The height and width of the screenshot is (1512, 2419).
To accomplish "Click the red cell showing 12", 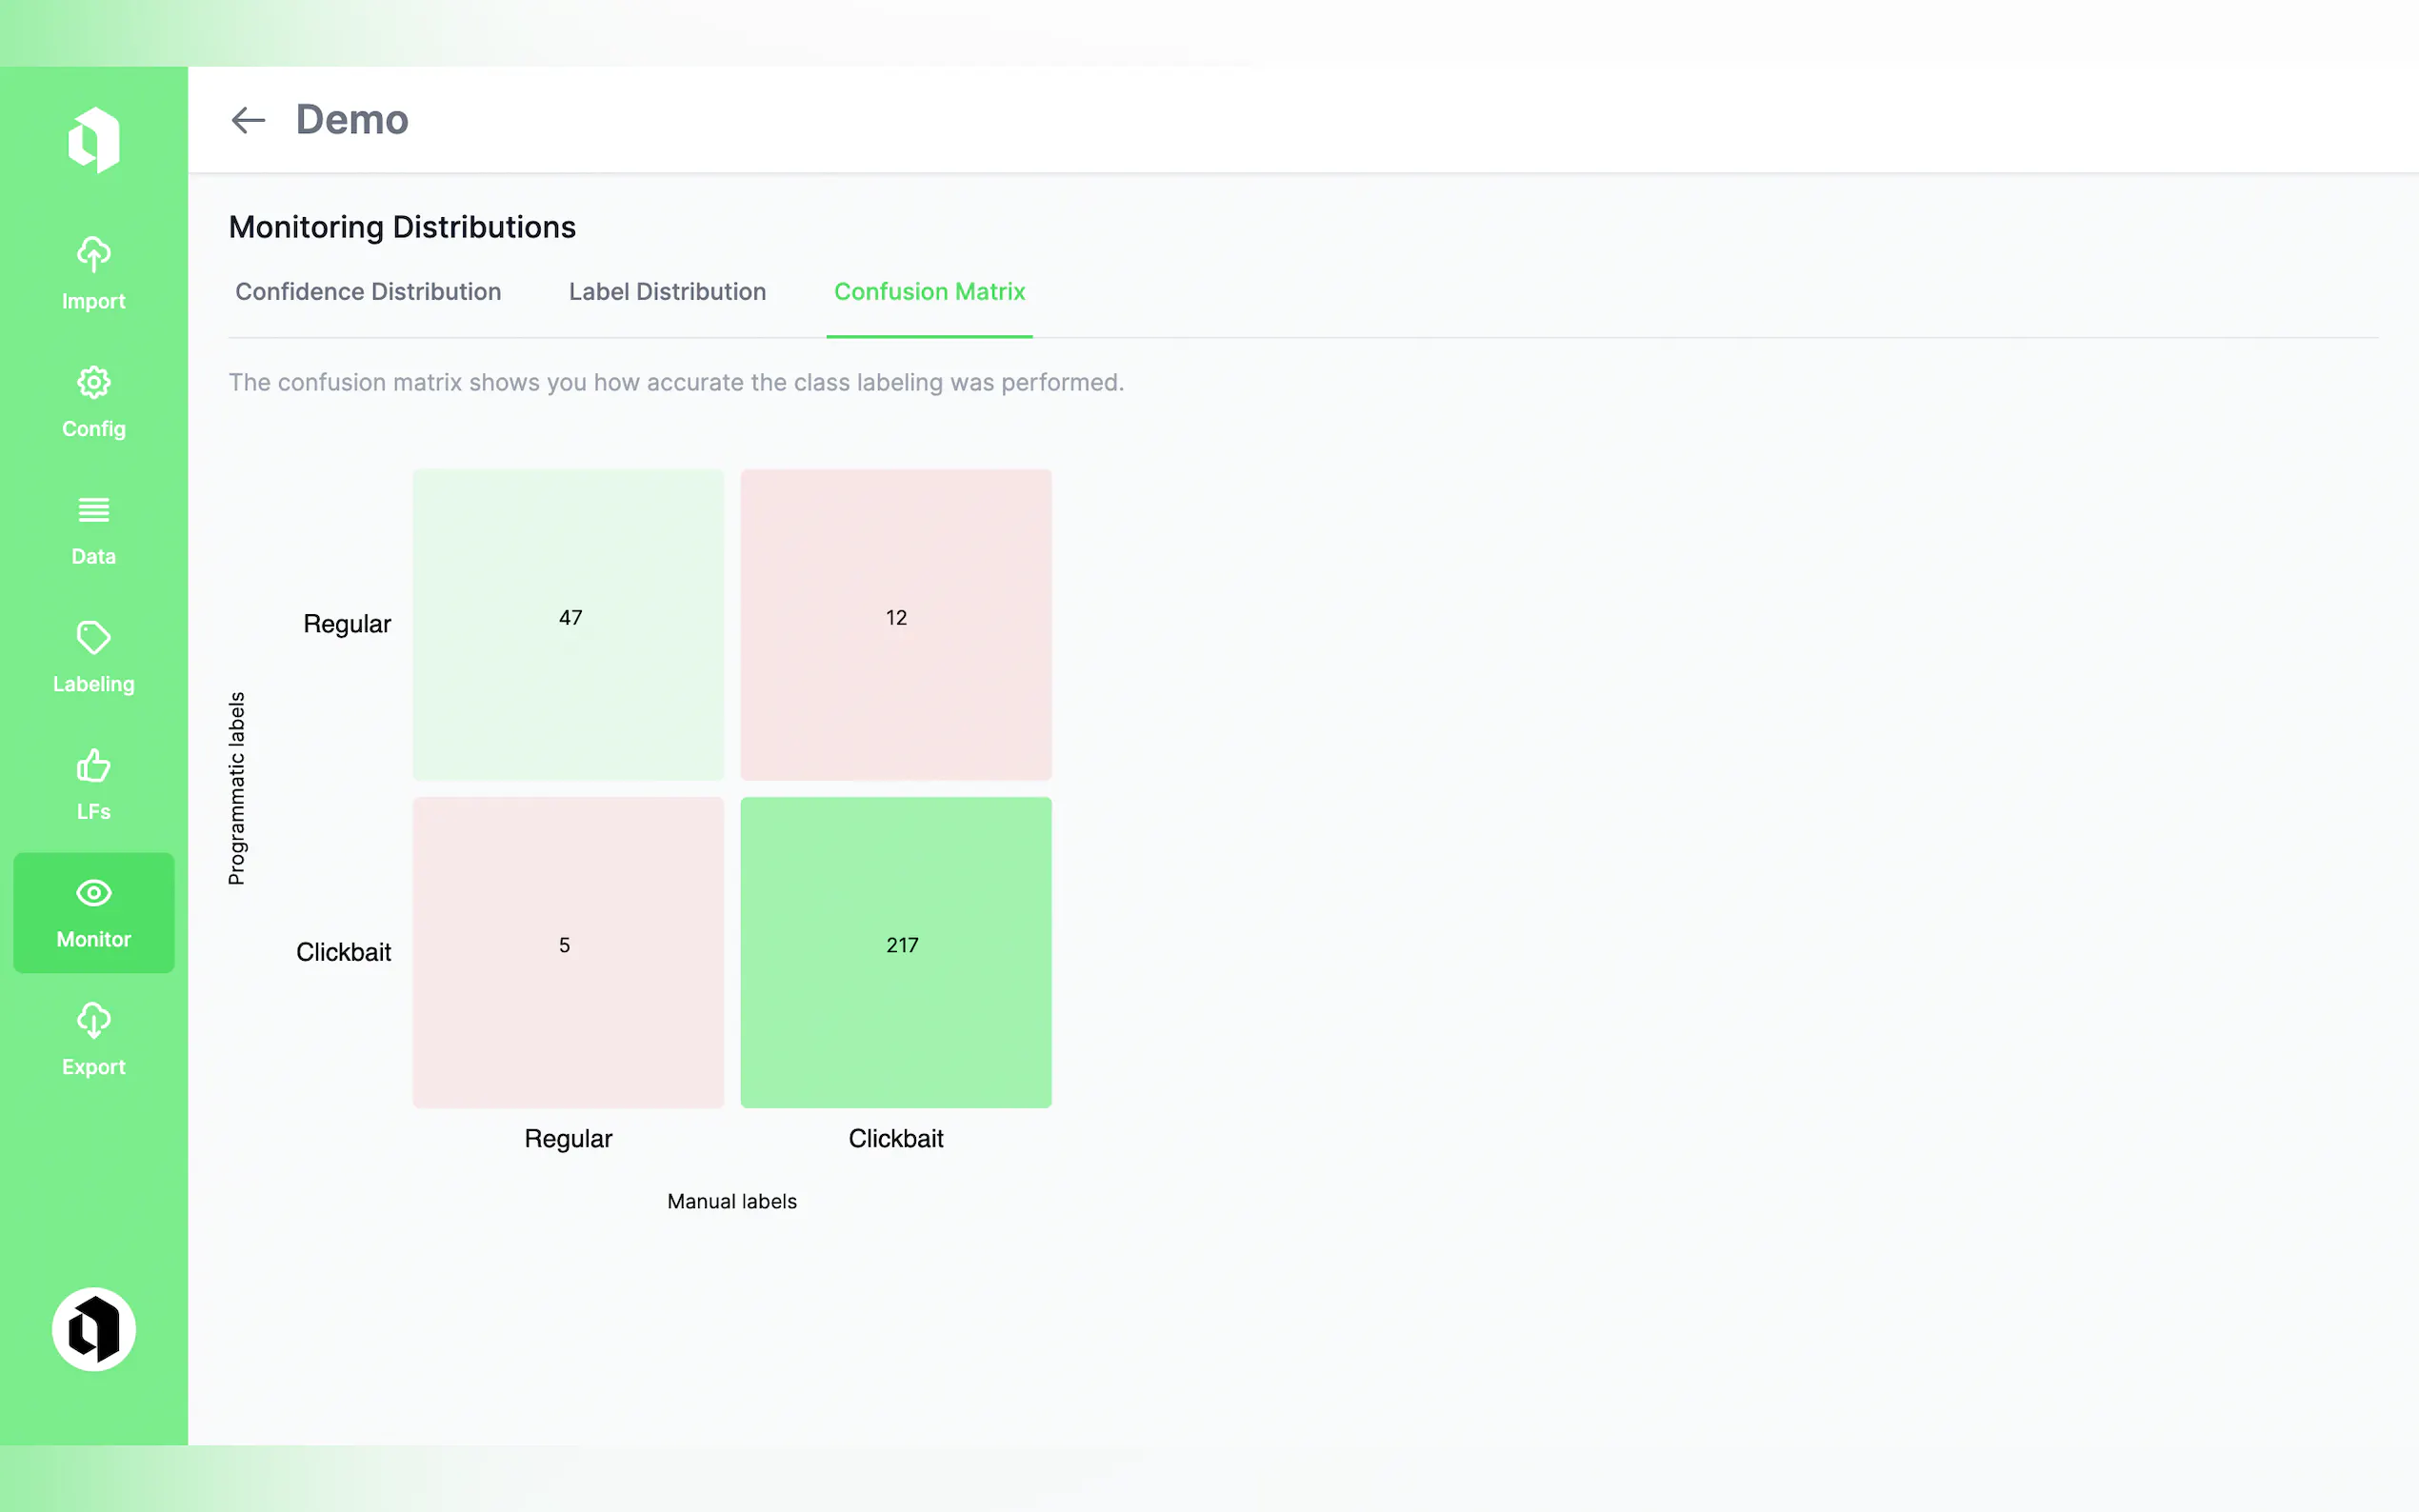I will point(896,625).
